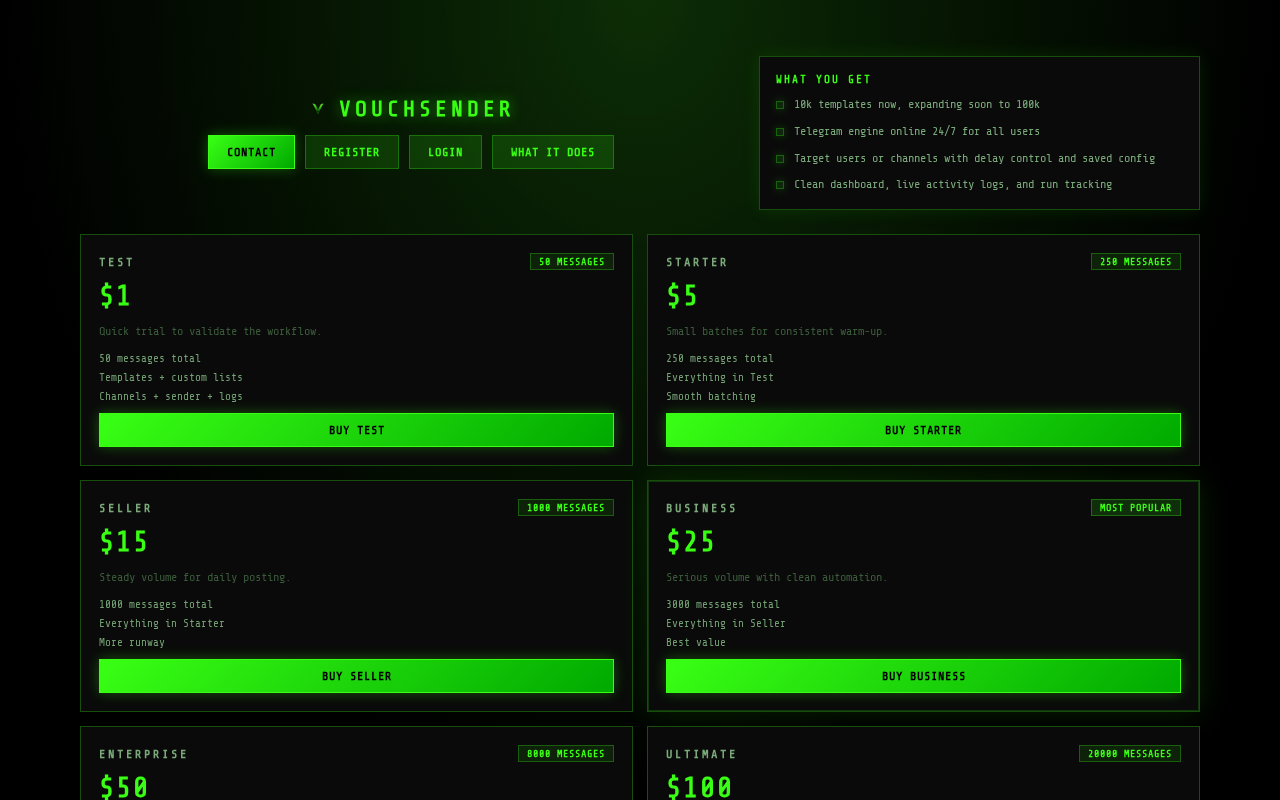Viewport: 1280px width, 800px height.
Task: Click 'Channels + sender + logs' feature line
Action: point(171,397)
